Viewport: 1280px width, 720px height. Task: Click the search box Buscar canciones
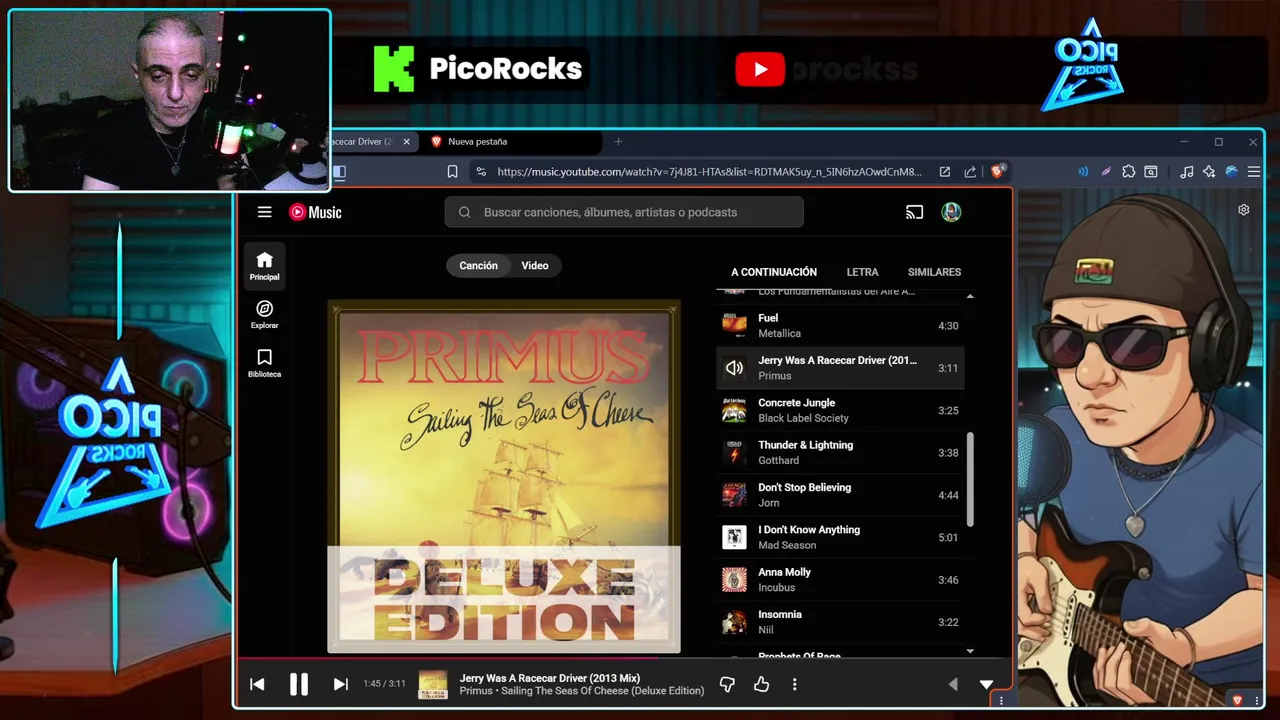pyautogui.click(x=624, y=212)
